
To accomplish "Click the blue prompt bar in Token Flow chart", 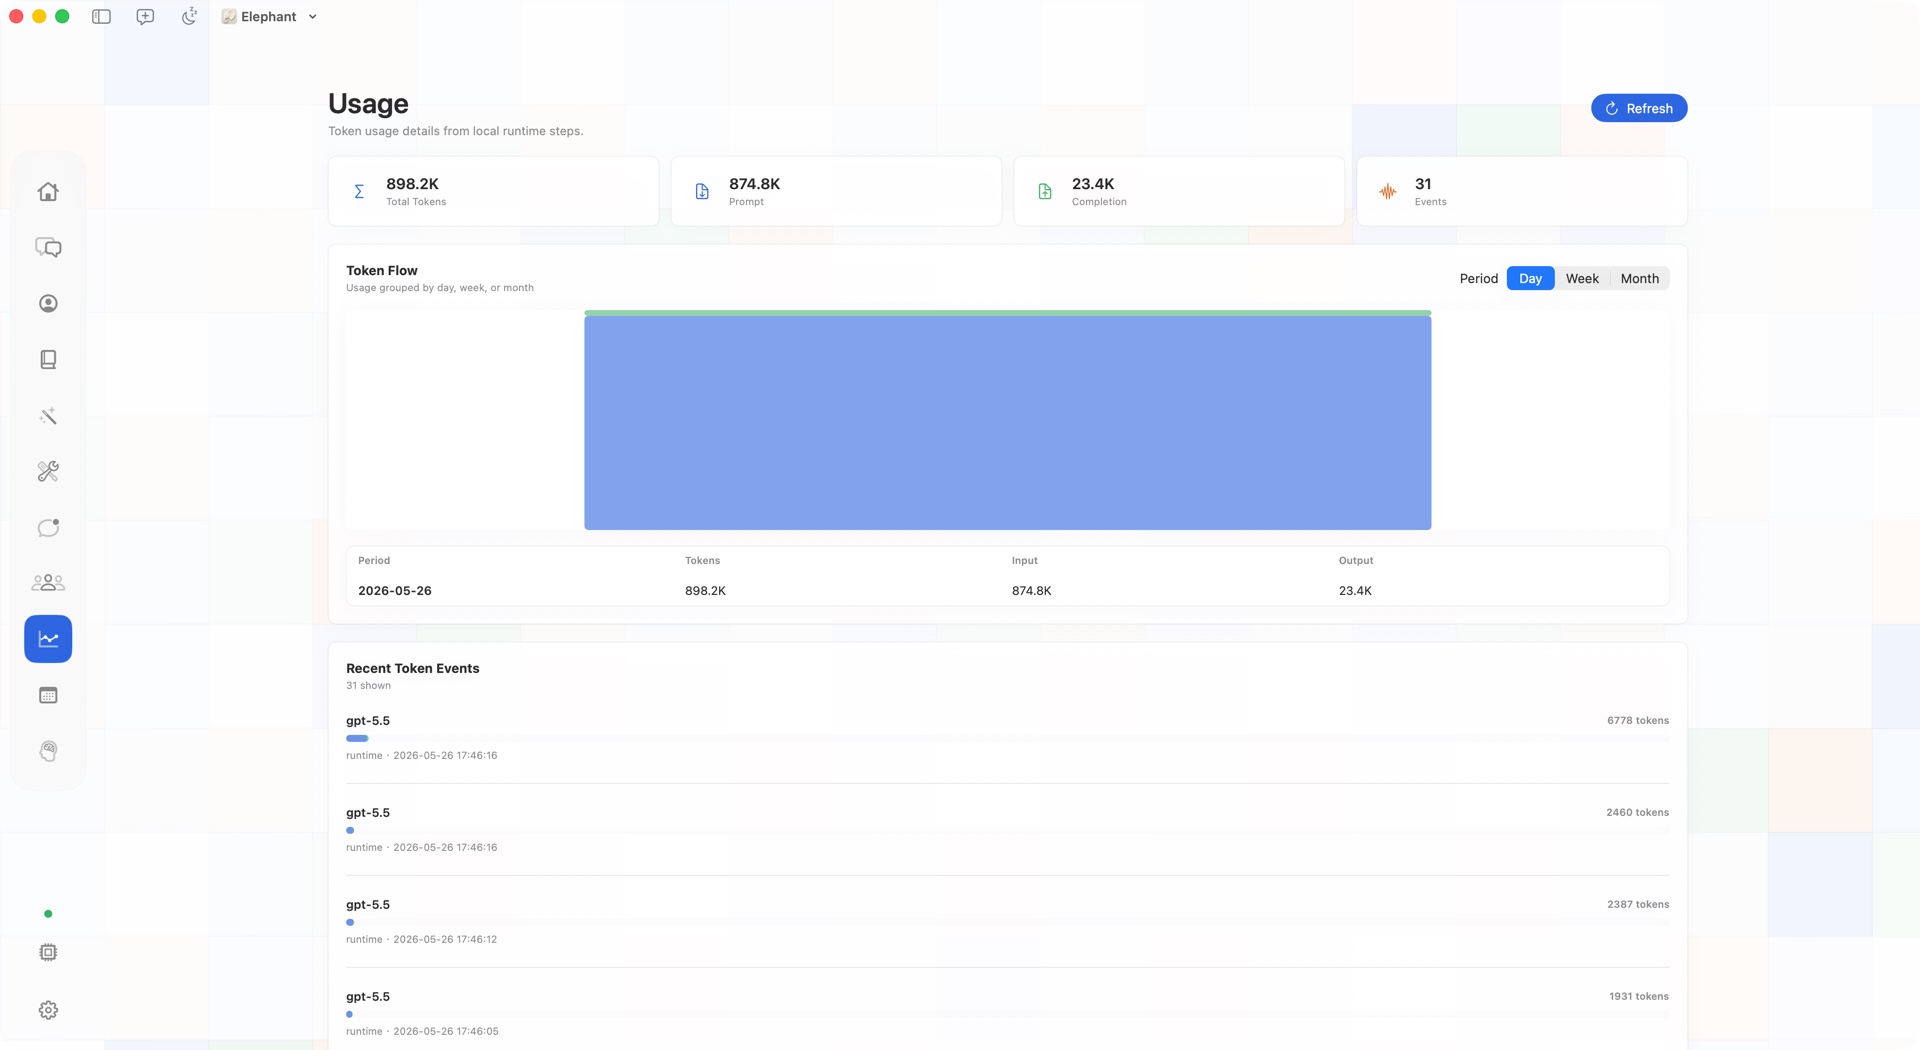I will [x=1007, y=423].
